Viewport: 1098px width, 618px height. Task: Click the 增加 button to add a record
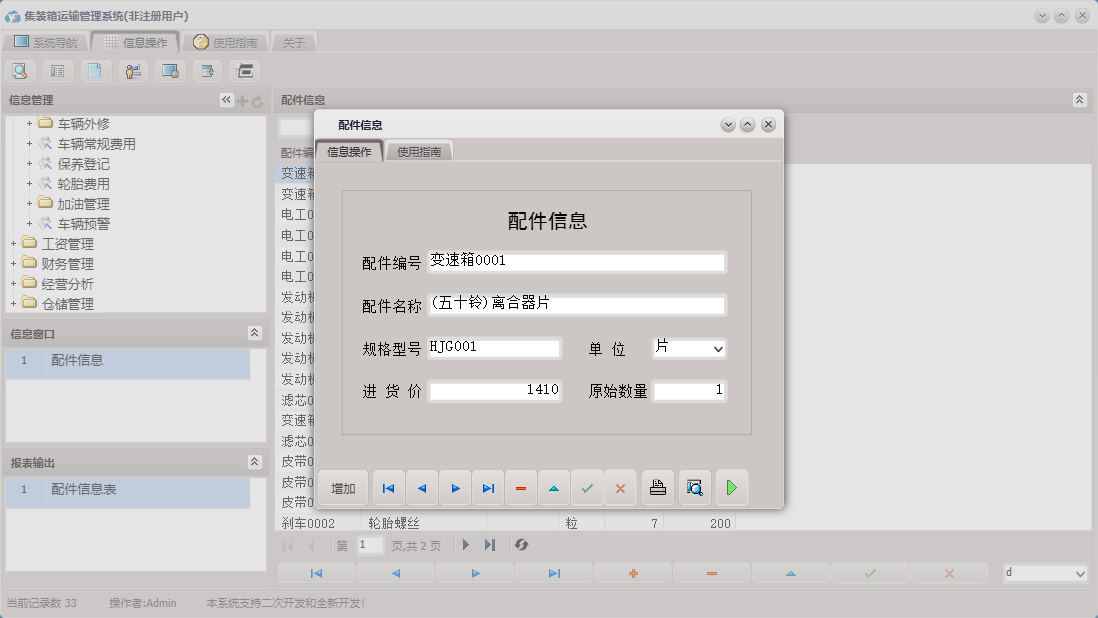[343, 487]
